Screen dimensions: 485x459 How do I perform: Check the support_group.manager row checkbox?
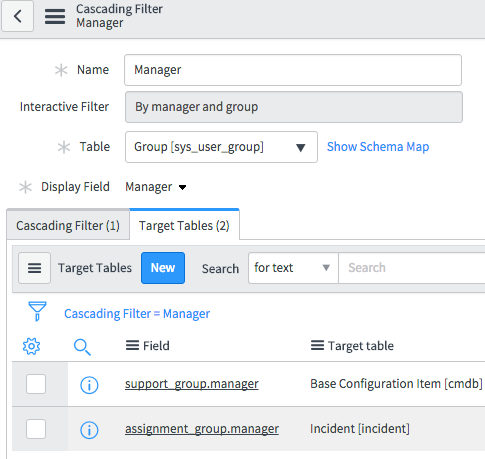[36, 384]
